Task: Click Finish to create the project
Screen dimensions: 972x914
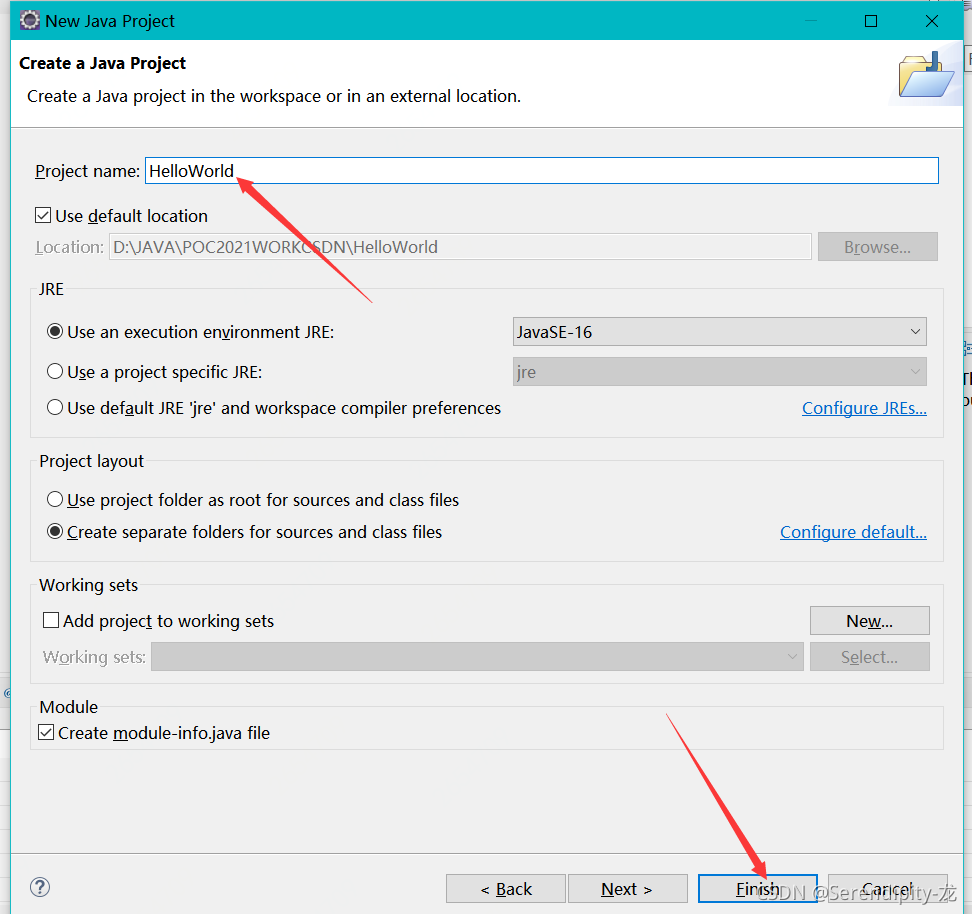Action: coord(758,889)
